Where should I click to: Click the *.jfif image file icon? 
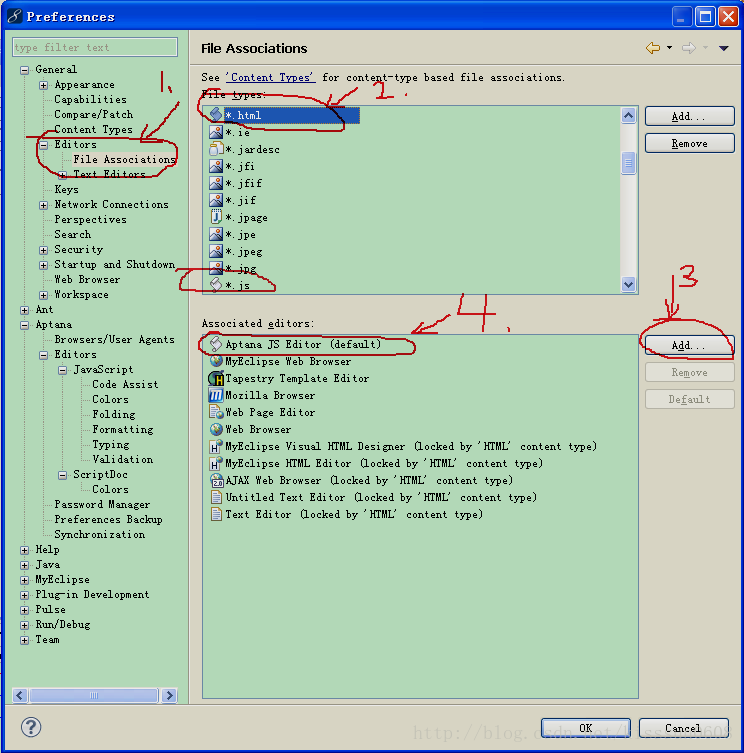click(216, 183)
